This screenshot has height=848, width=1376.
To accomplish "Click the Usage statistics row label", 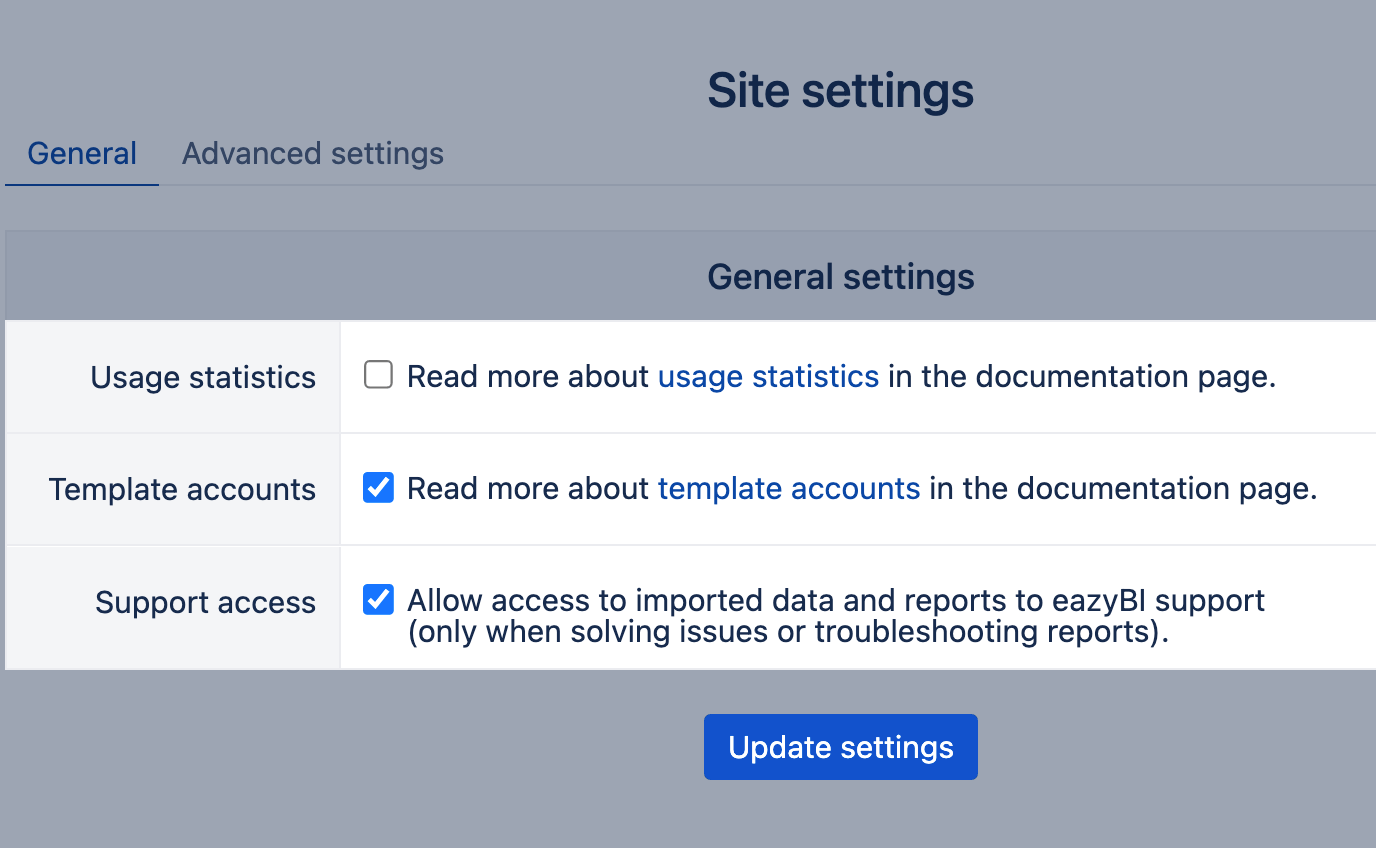I will [202, 377].
